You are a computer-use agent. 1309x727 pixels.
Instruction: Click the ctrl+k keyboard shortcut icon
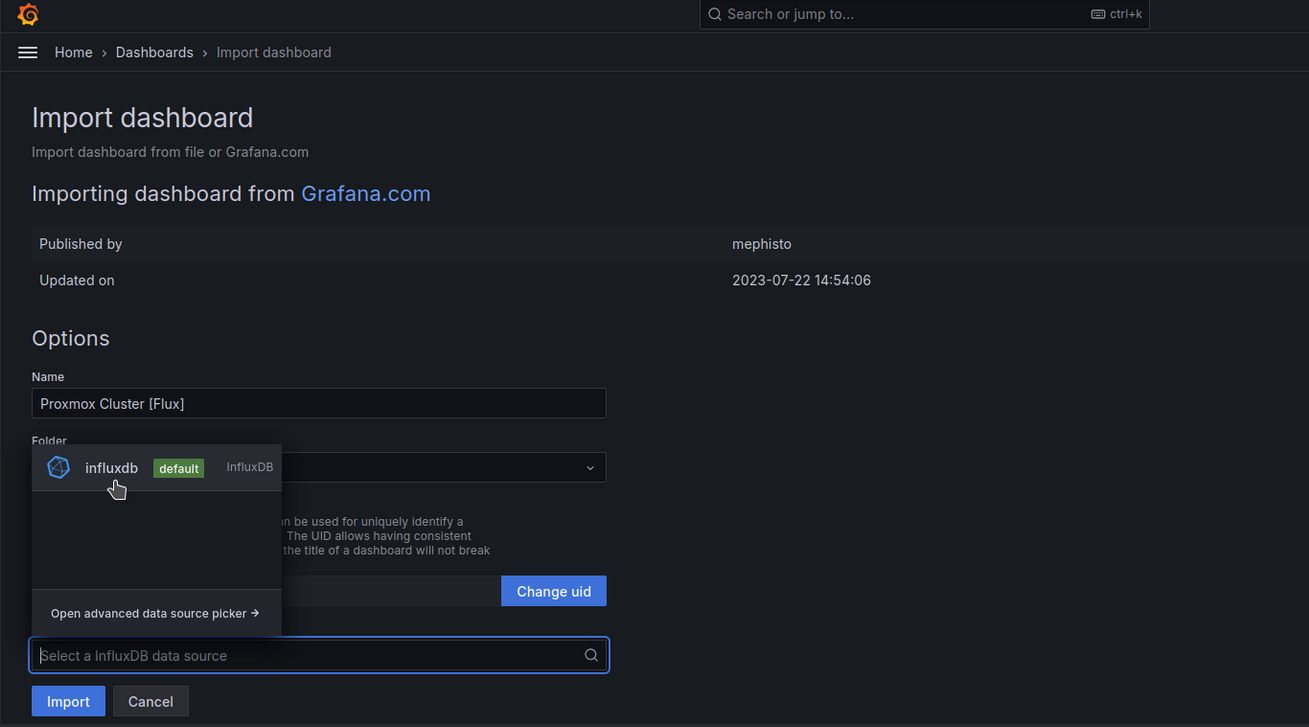point(1098,14)
